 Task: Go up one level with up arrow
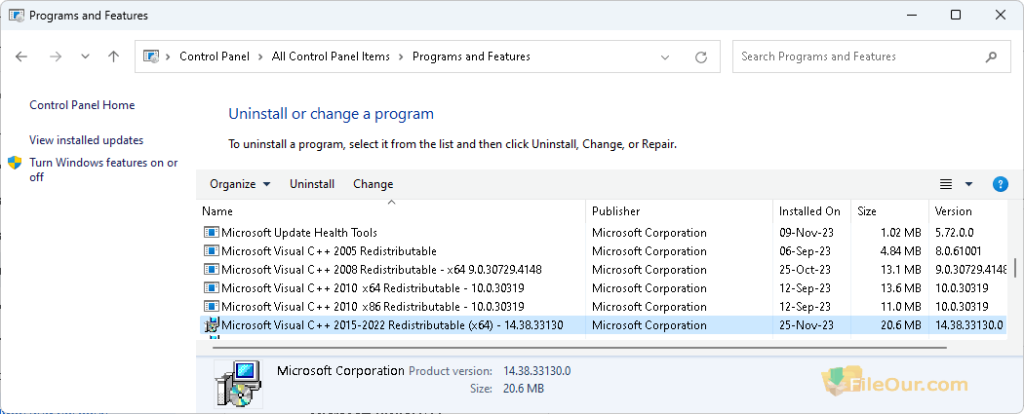(114, 57)
